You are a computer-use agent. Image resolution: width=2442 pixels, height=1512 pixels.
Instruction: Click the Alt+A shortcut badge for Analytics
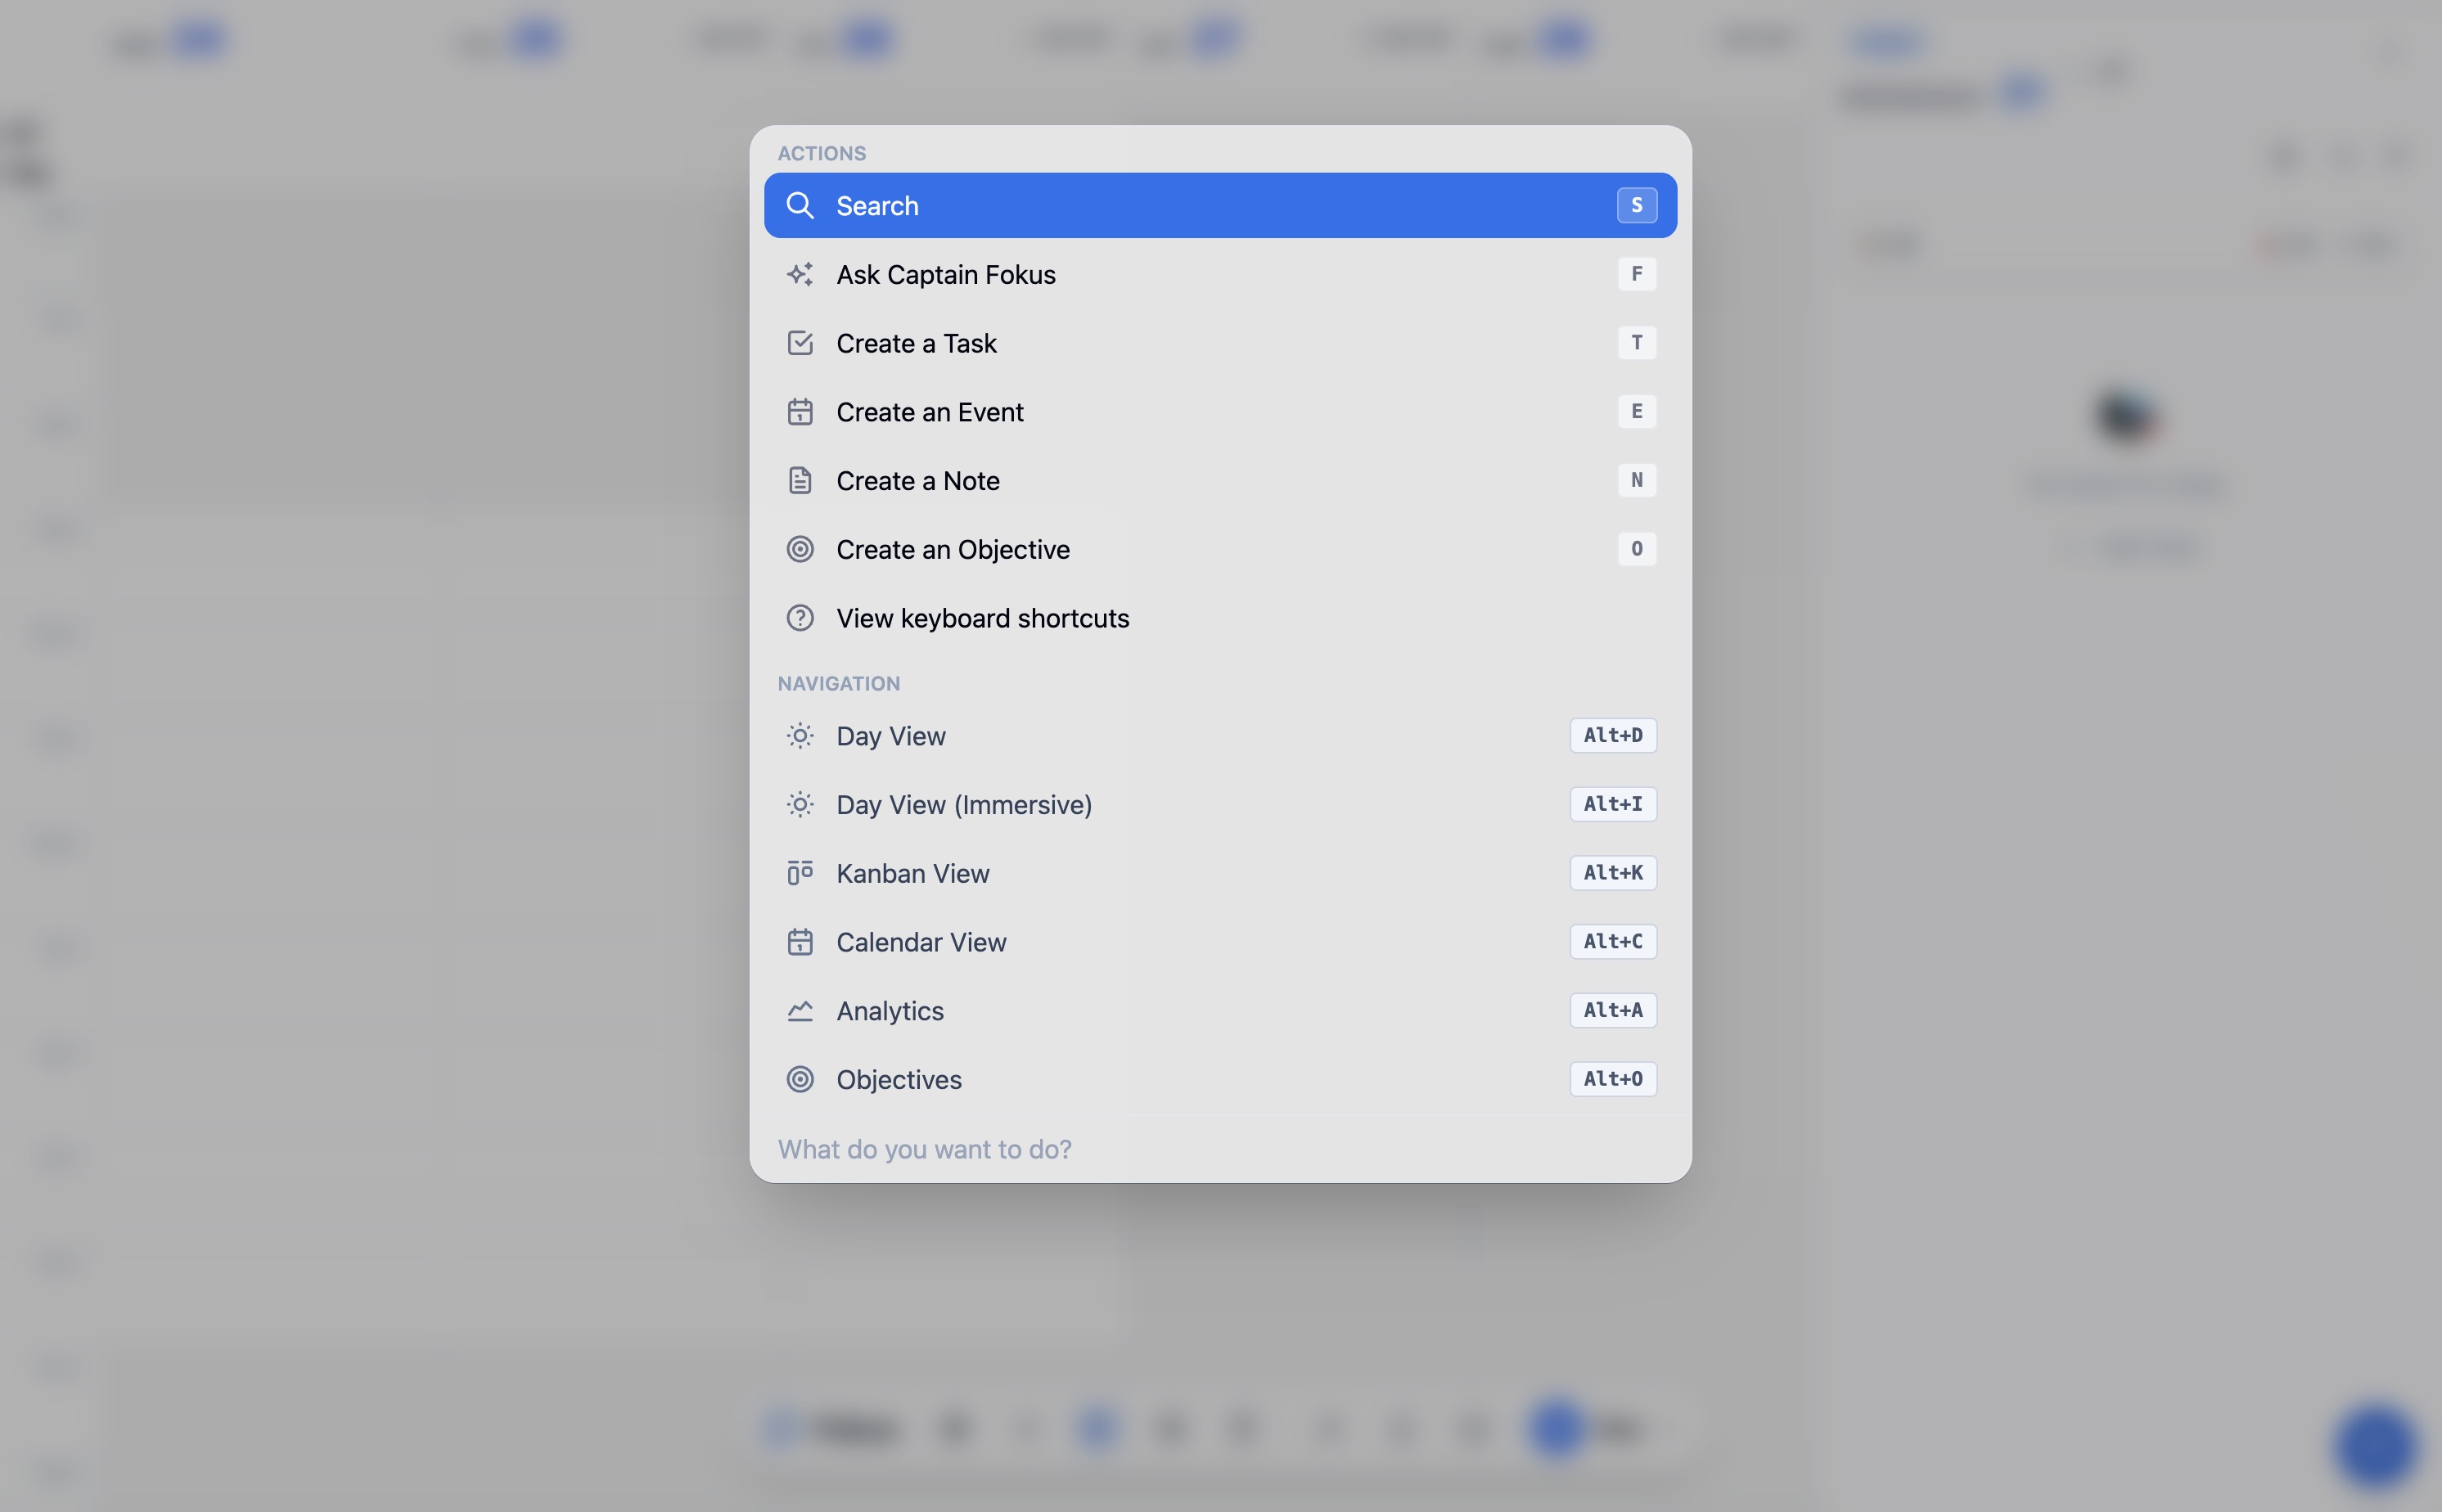point(1612,1010)
